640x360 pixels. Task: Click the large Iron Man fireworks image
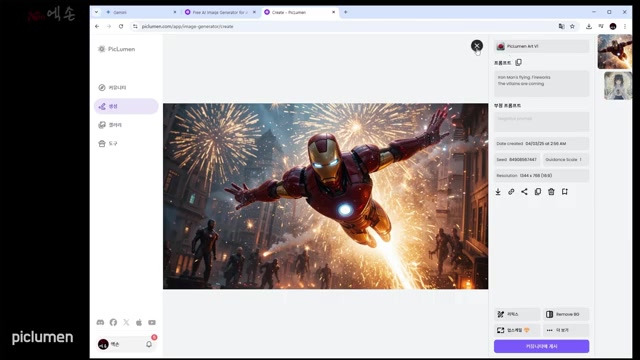coord(325,196)
